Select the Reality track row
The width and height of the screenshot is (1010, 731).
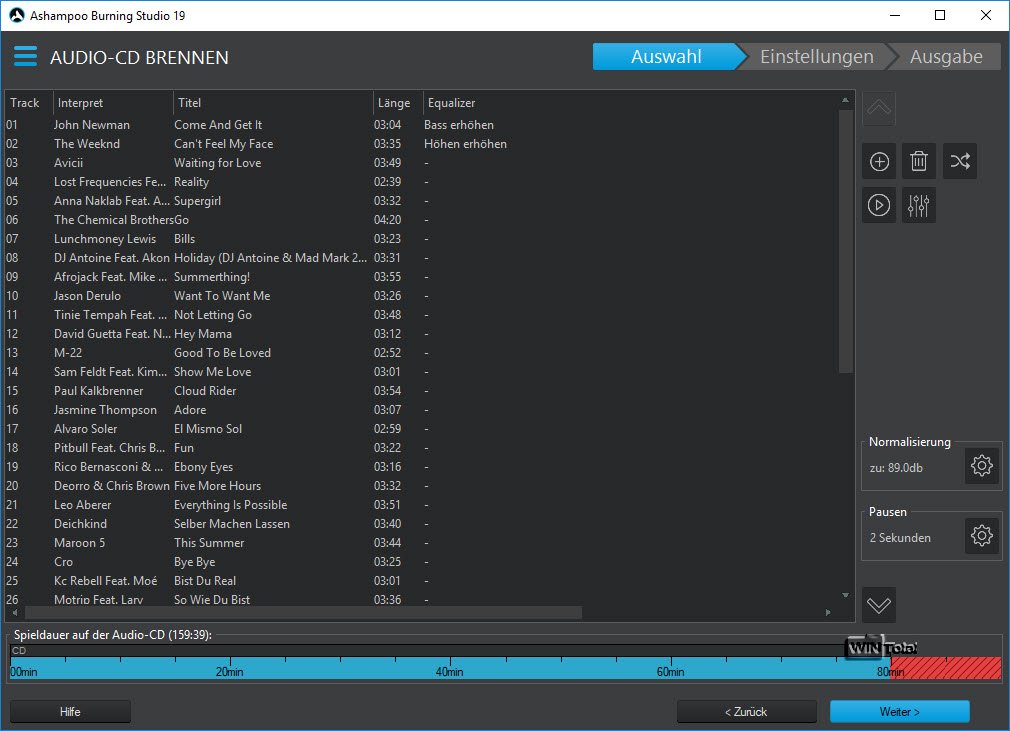pyautogui.click(x=422, y=182)
